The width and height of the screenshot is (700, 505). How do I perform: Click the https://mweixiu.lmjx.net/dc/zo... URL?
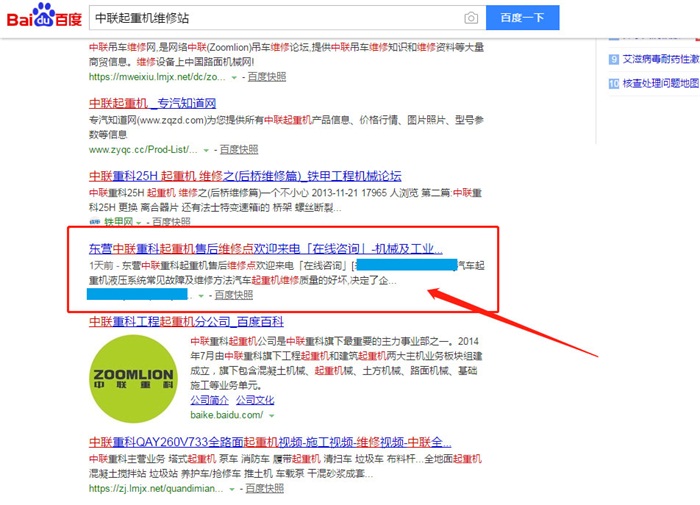pyautogui.click(x=157, y=77)
